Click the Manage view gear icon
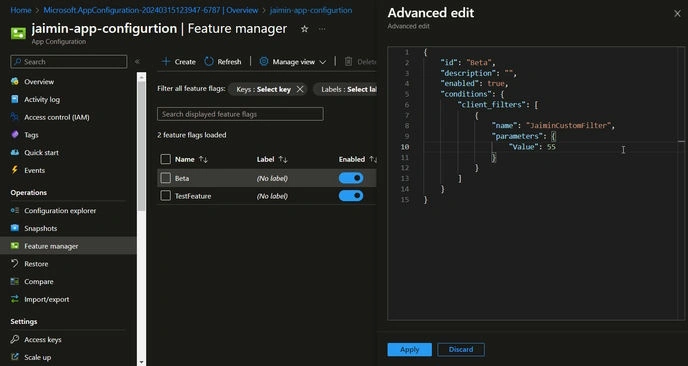 click(x=264, y=62)
